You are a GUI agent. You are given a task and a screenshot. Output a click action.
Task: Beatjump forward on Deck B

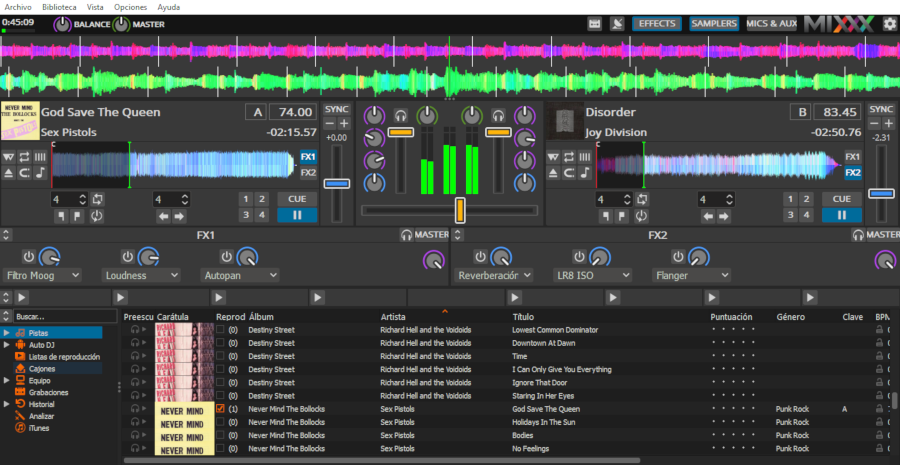[x=724, y=216]
